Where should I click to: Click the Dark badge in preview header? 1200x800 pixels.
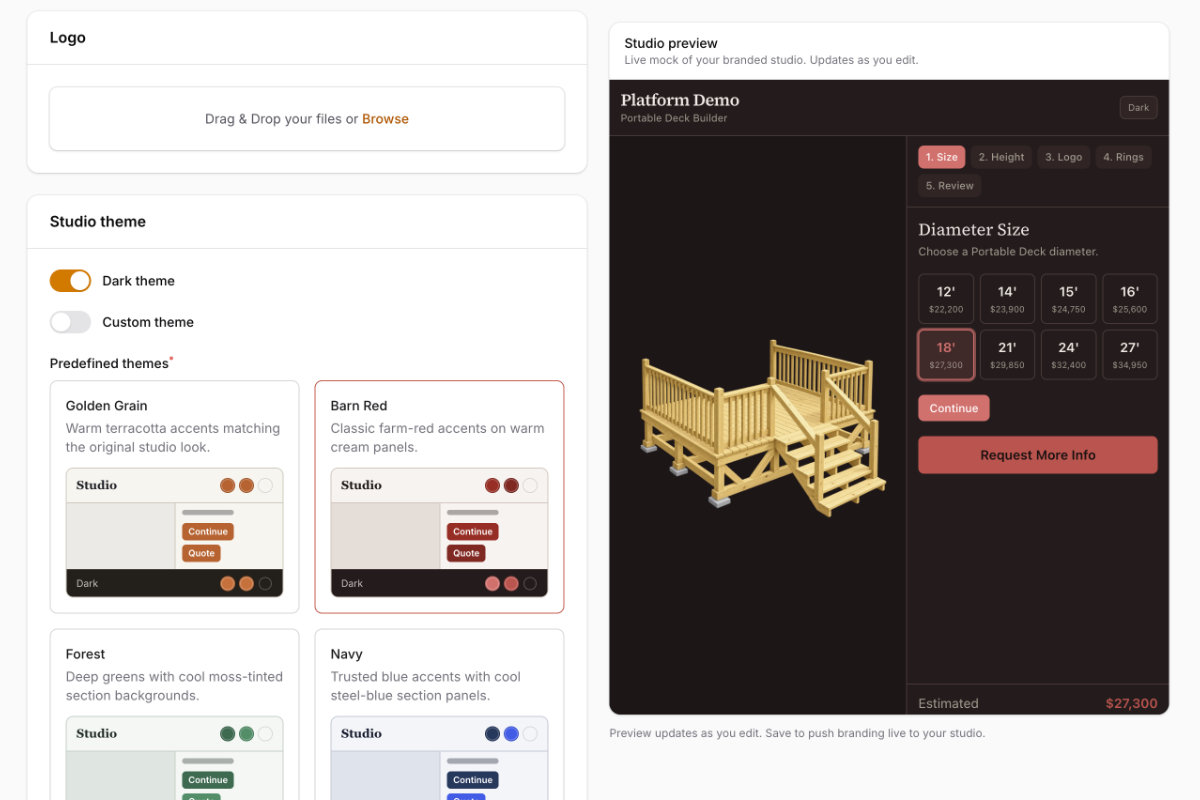point(1139,108)
